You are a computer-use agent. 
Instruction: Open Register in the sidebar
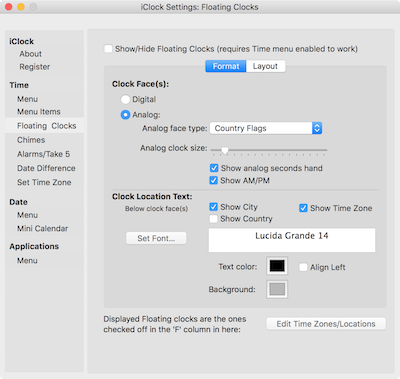(35, 67)
